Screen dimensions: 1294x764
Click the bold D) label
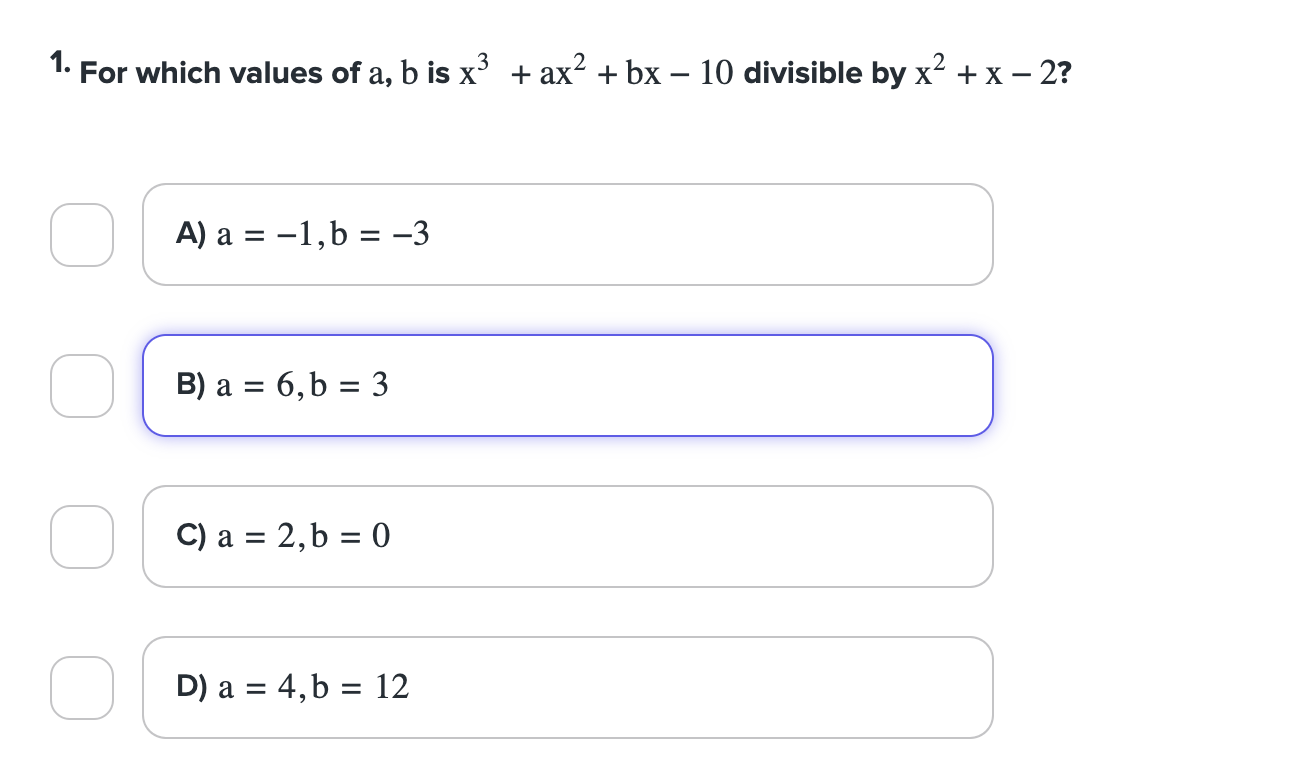pyautogui.click(x=192, y=687)
